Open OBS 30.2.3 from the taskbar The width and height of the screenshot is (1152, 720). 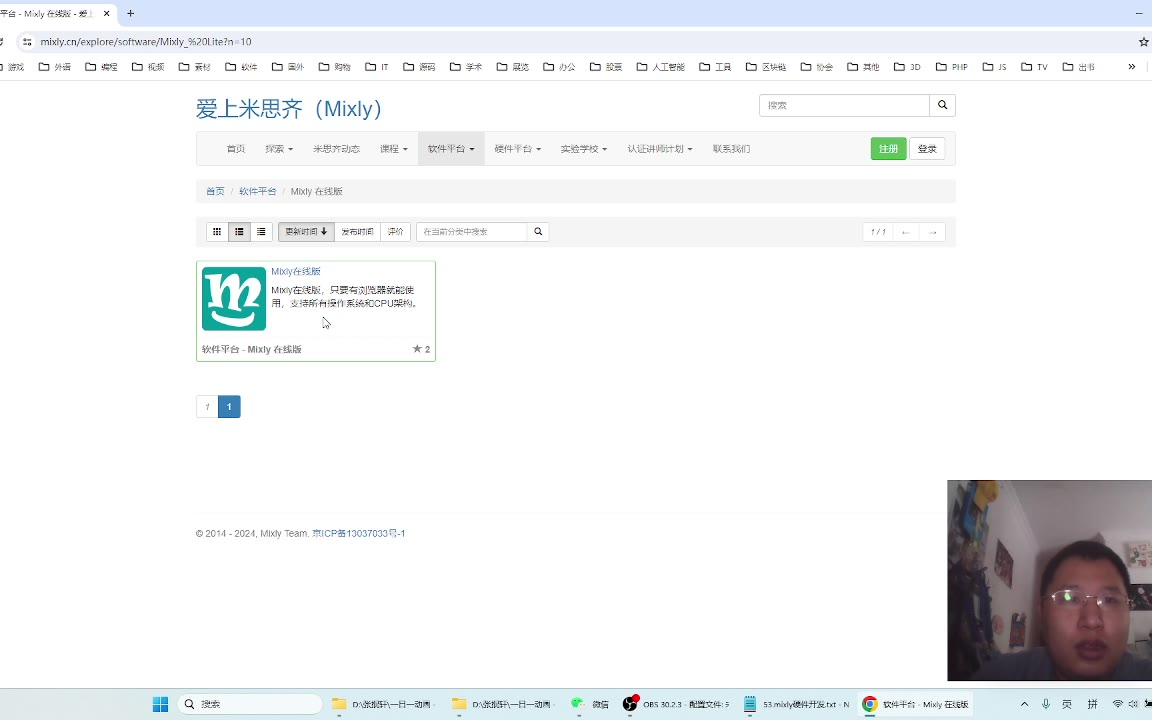[x=676, y=704]
